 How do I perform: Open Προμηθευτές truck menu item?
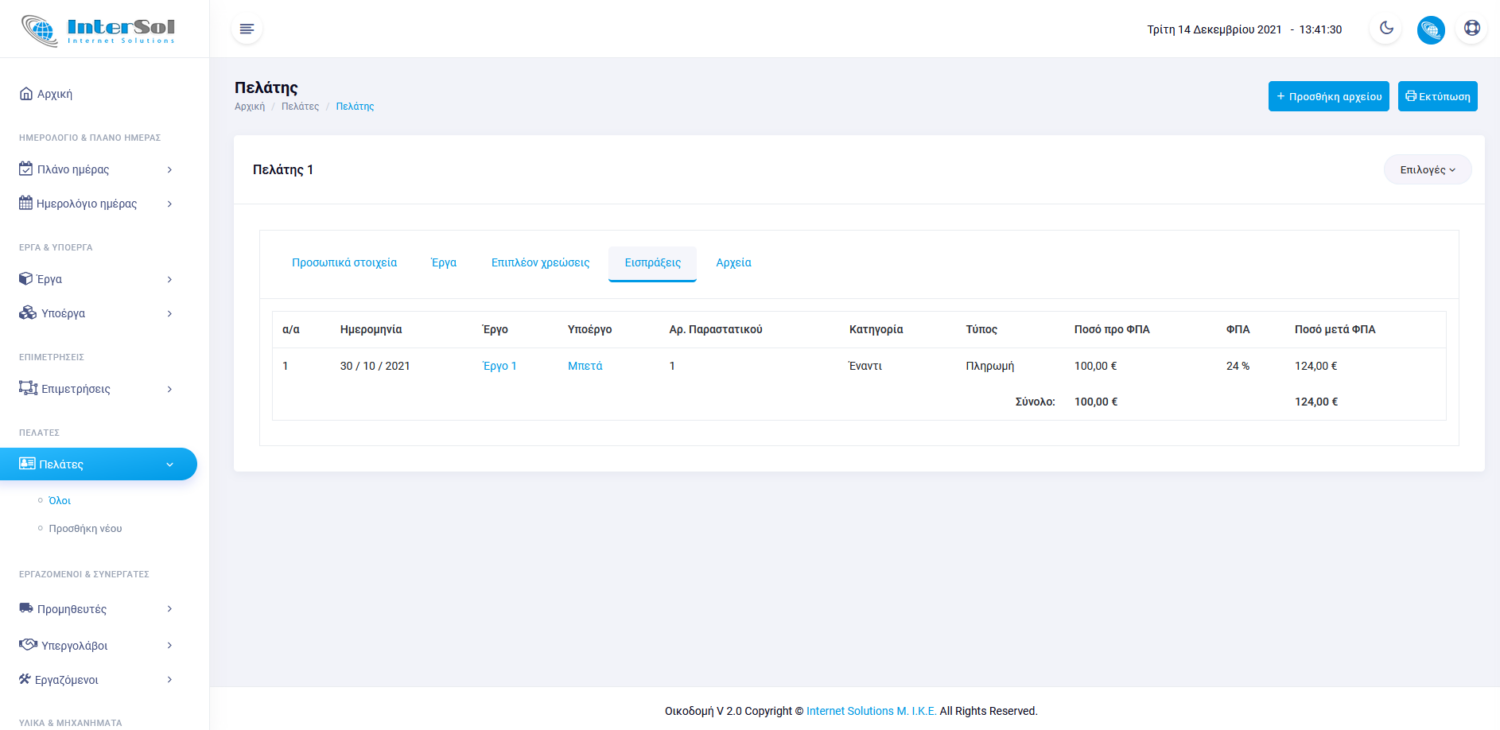(x=96, y=609)
